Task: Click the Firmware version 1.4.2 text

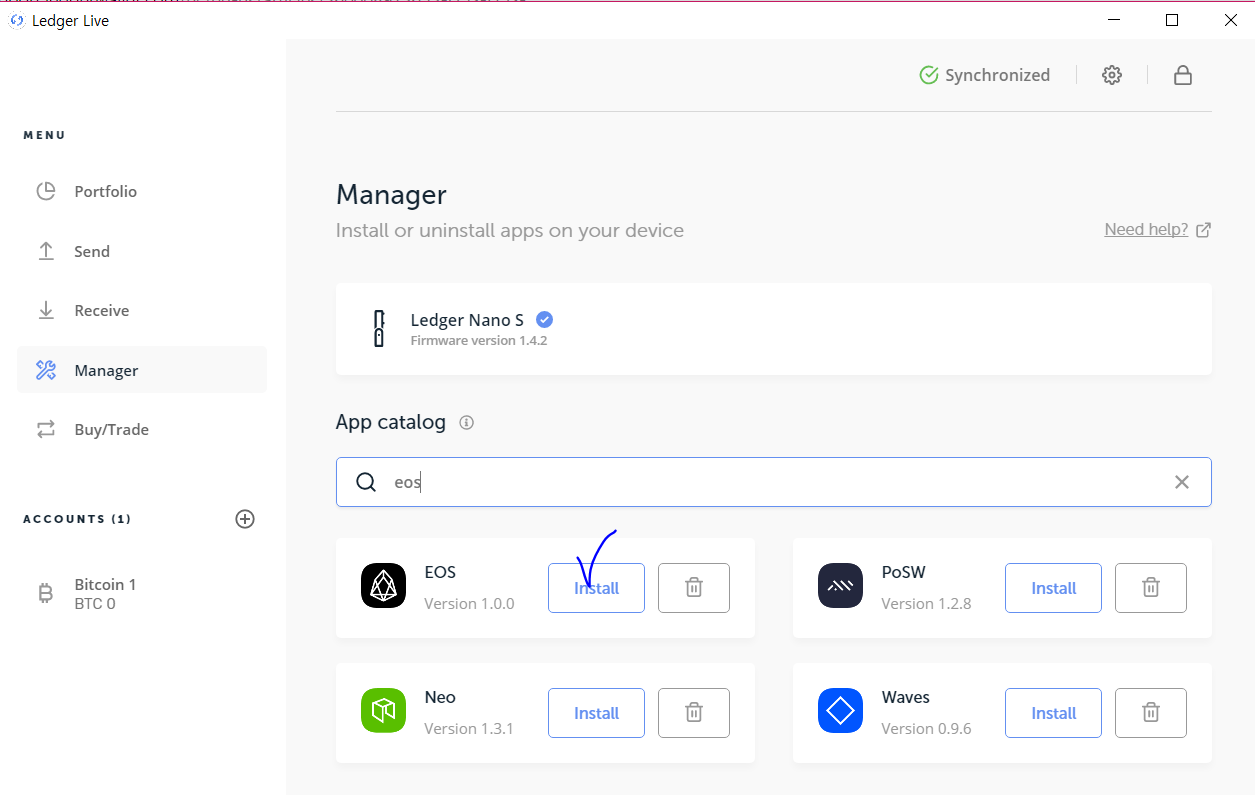Action: tap(479, 341)
